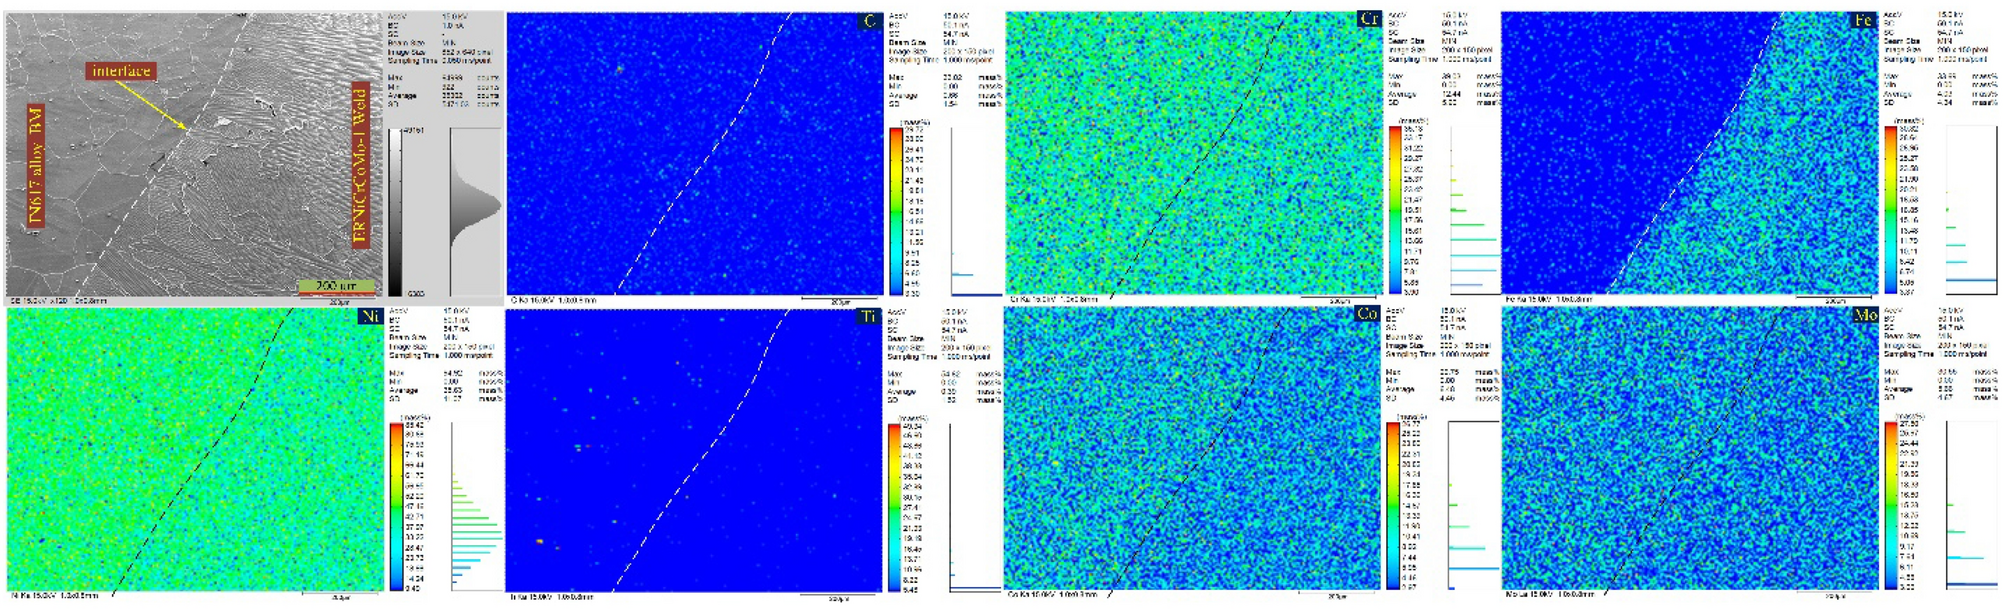Click the 'IN617 alloy BM' vertical label

point(36,166)
